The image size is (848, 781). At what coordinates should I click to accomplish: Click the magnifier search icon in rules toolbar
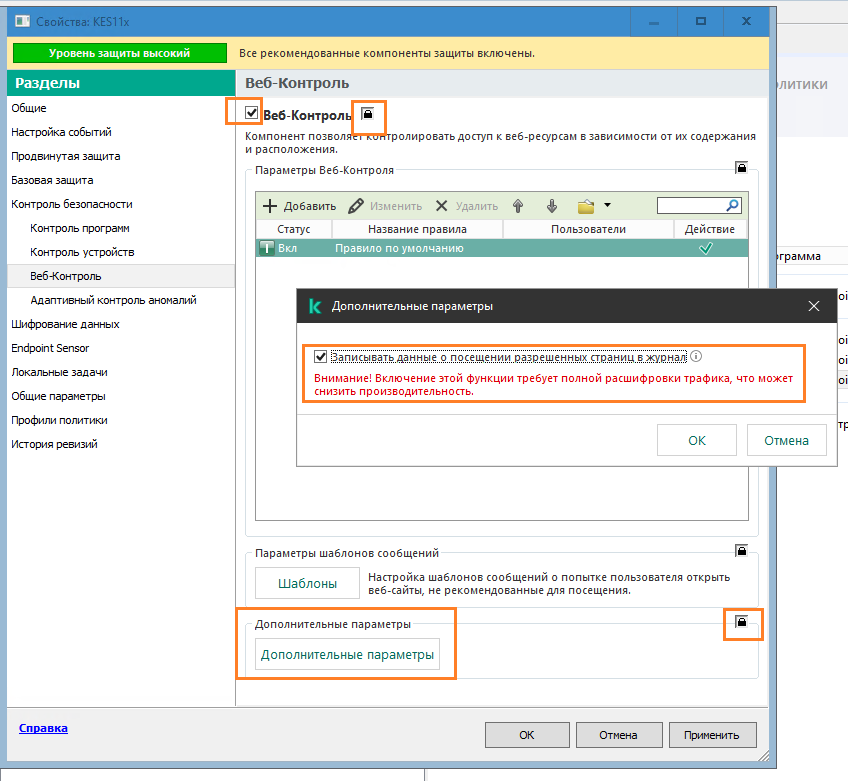click(x=733, y=205)
